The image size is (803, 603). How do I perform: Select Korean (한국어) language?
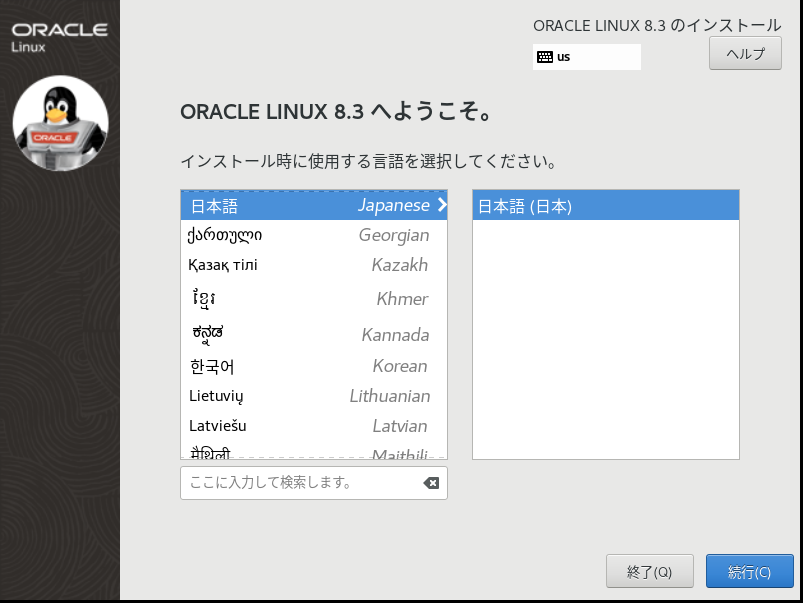[313, 366]
